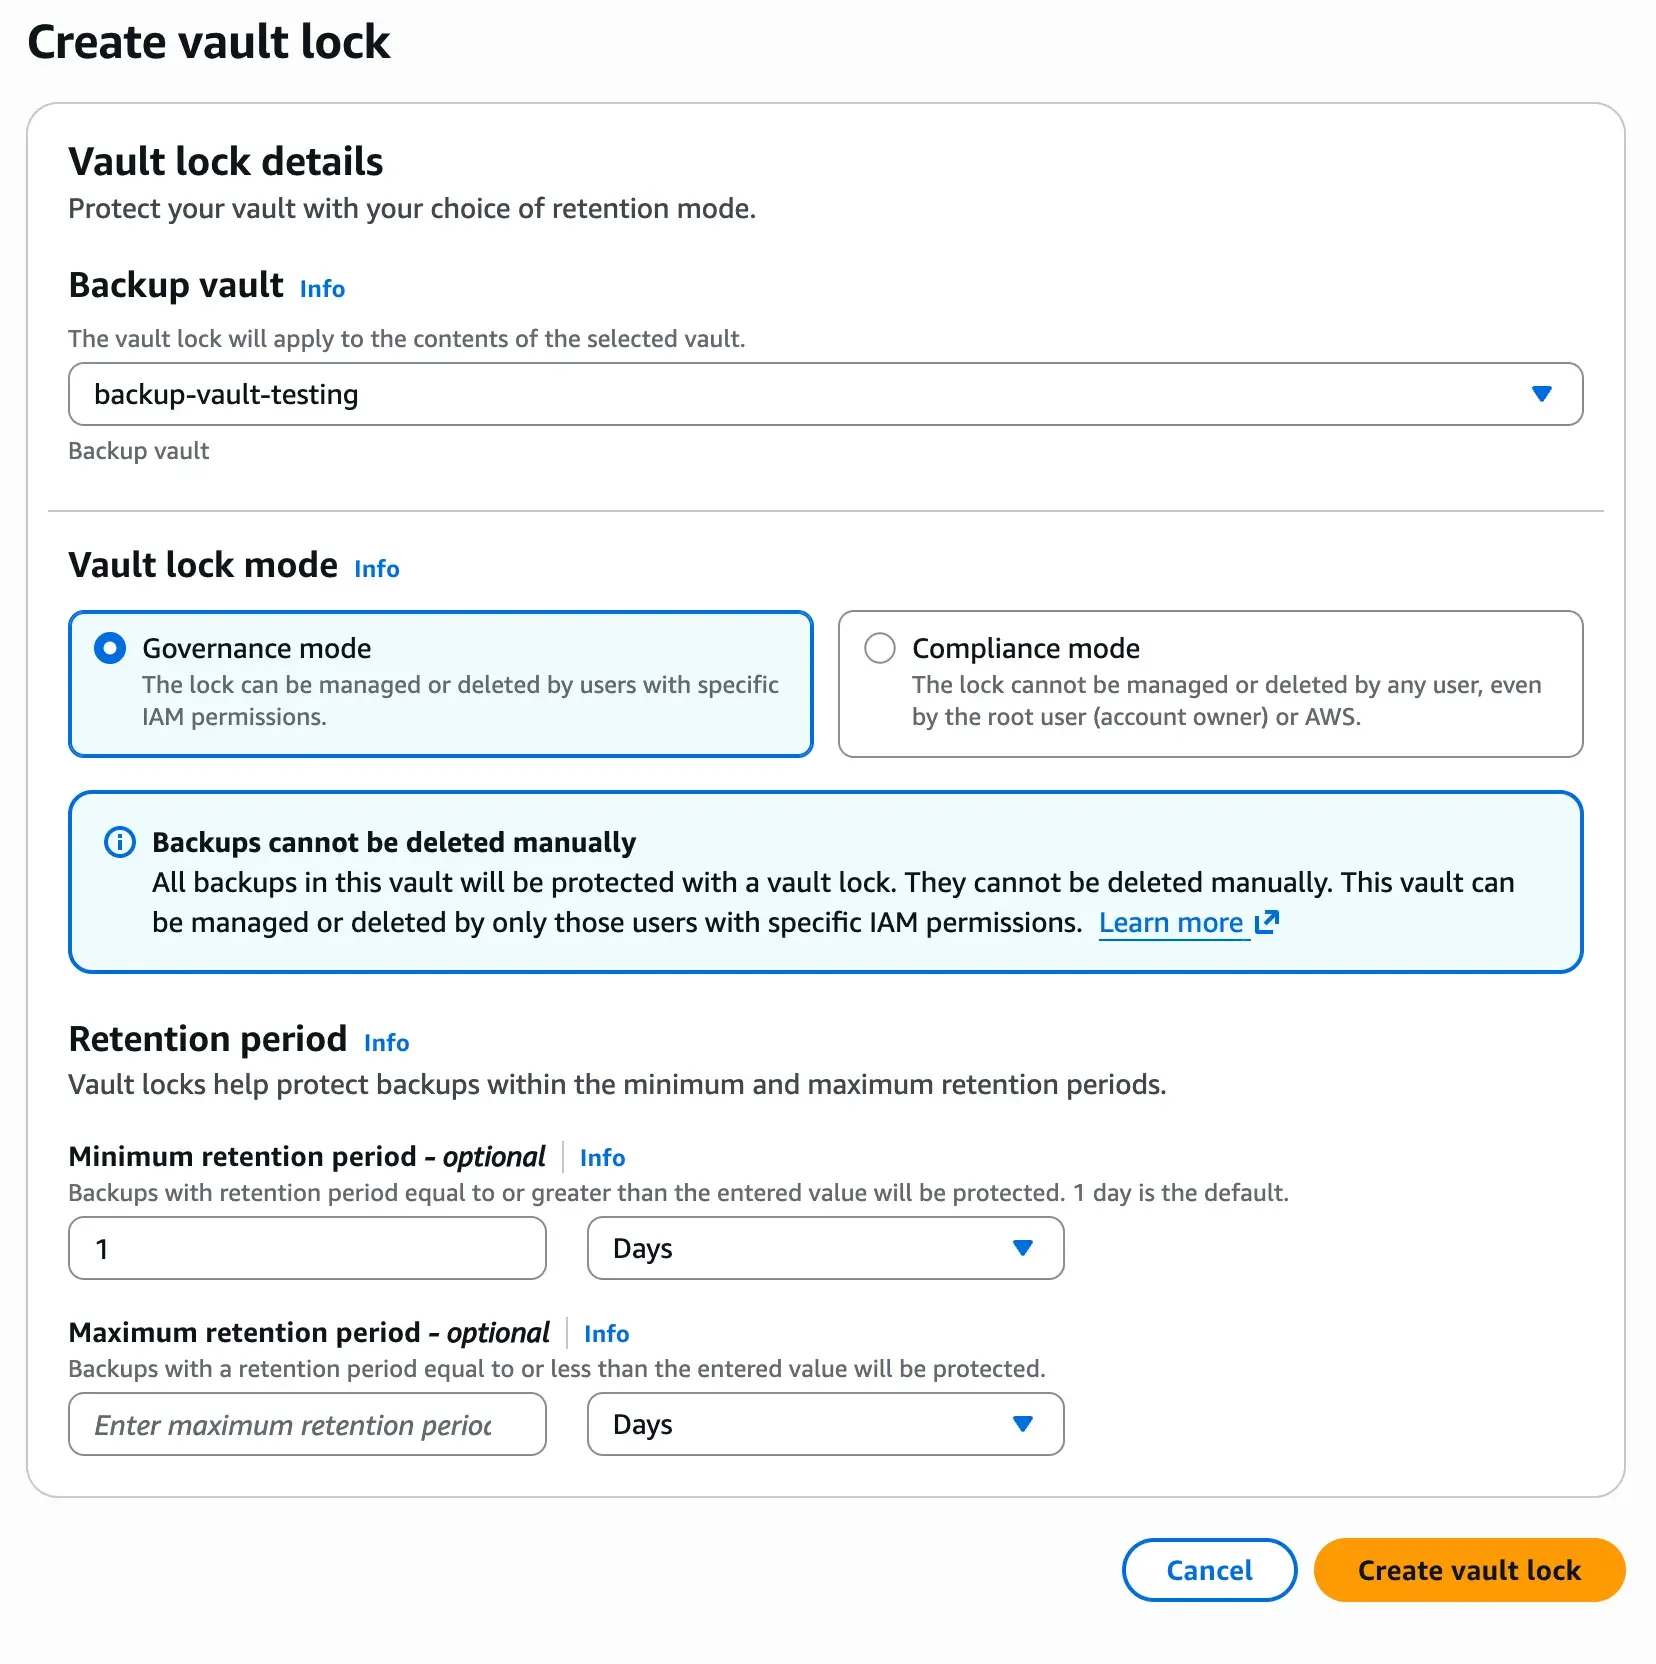Select the Compliance mode radio button
Screen dimensions: 1656x1664
(x=880, y=648)
